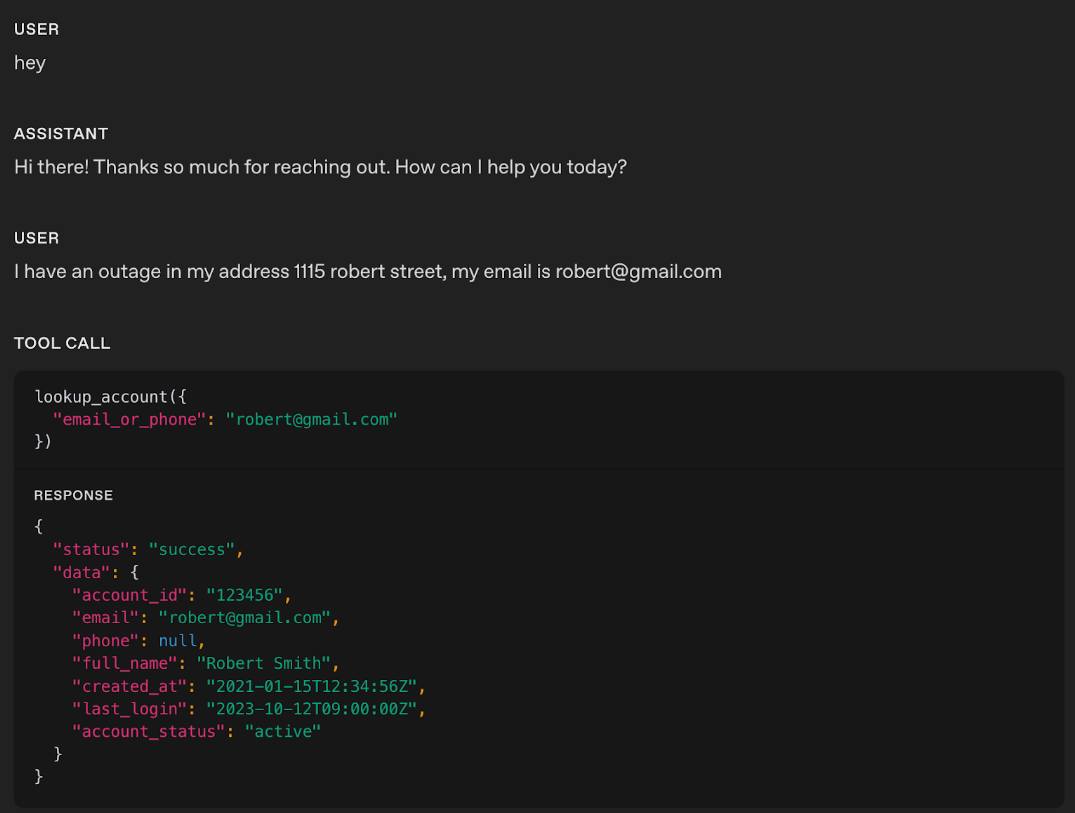Click the "success" status value
Viewport: 1075px width, 813px height.
191,549
